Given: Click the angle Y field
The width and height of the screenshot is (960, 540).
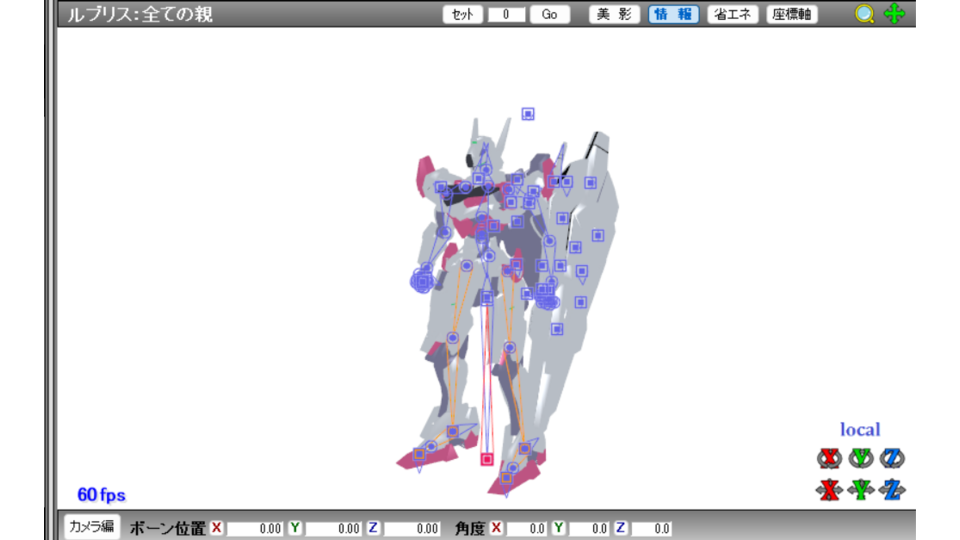Looking at the screenshot, I should [589, 528].
